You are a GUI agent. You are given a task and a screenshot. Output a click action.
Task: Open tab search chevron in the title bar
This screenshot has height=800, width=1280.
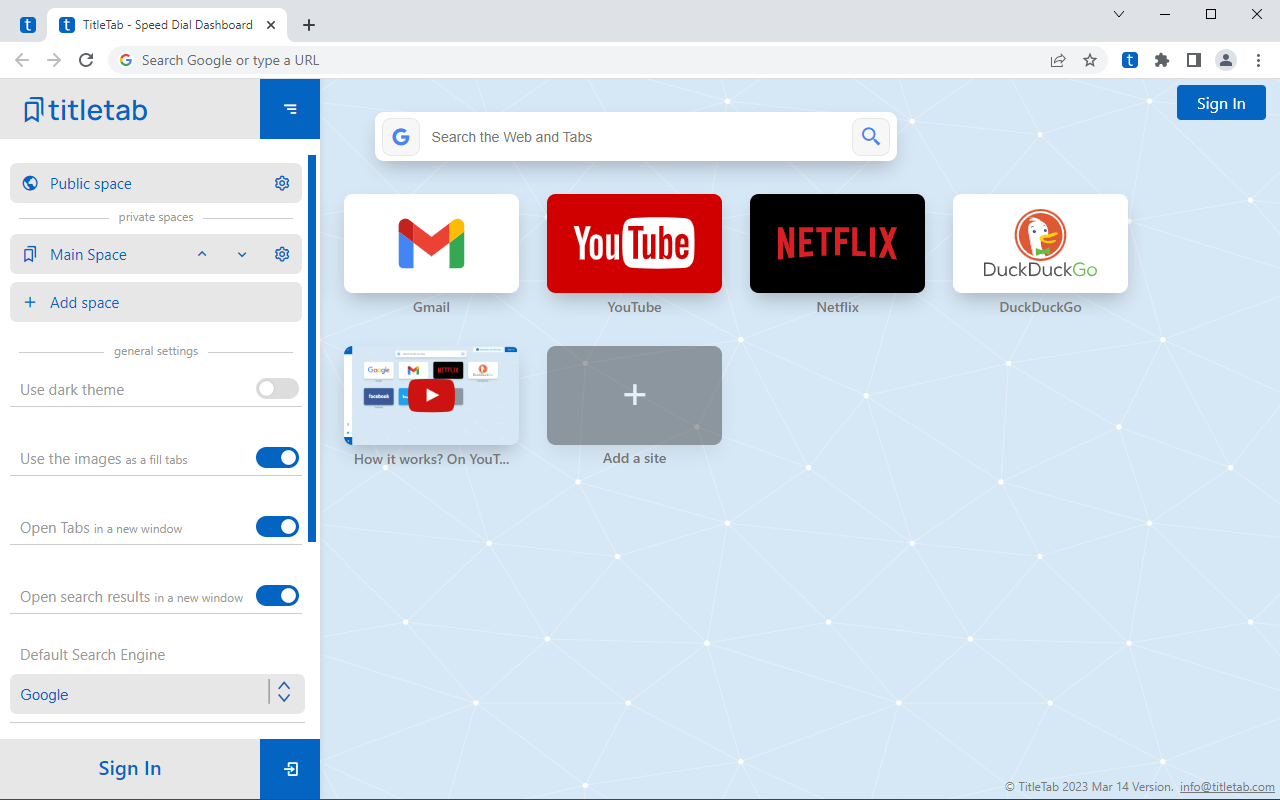point(1119,14)
